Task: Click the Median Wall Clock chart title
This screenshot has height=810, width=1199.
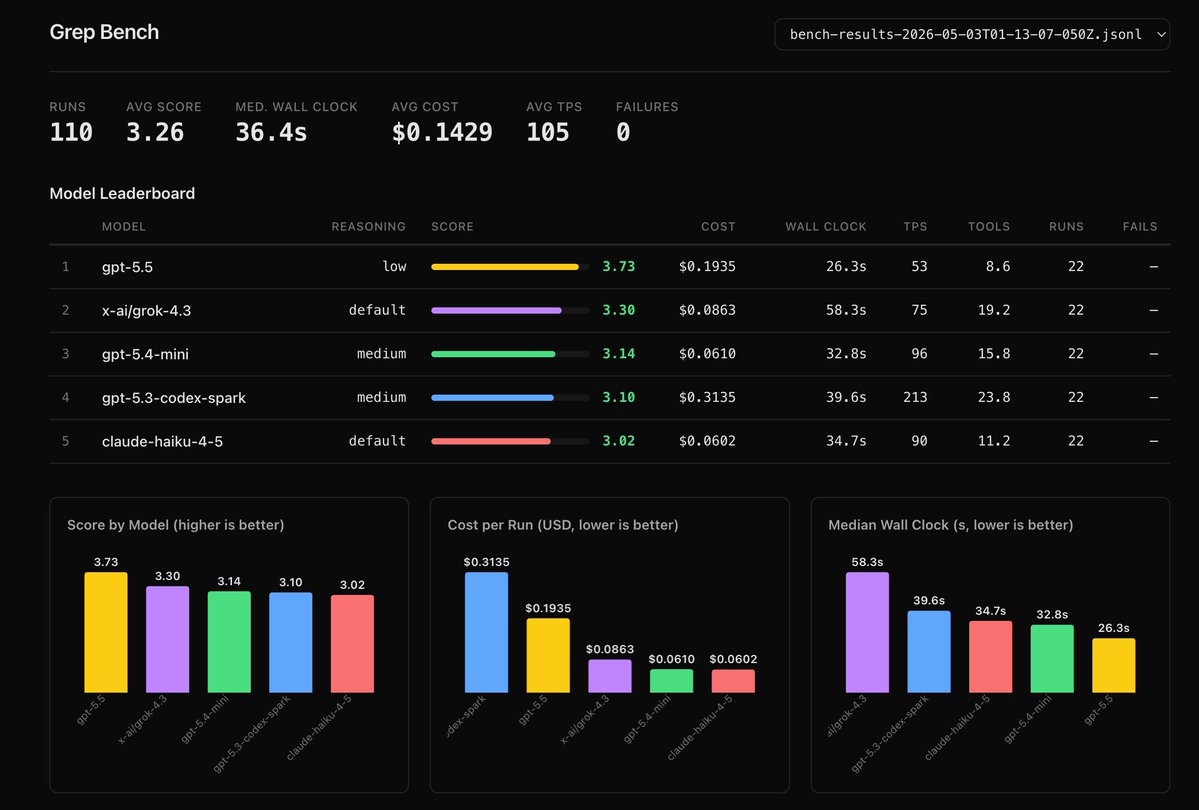Action: click(950, 525)
